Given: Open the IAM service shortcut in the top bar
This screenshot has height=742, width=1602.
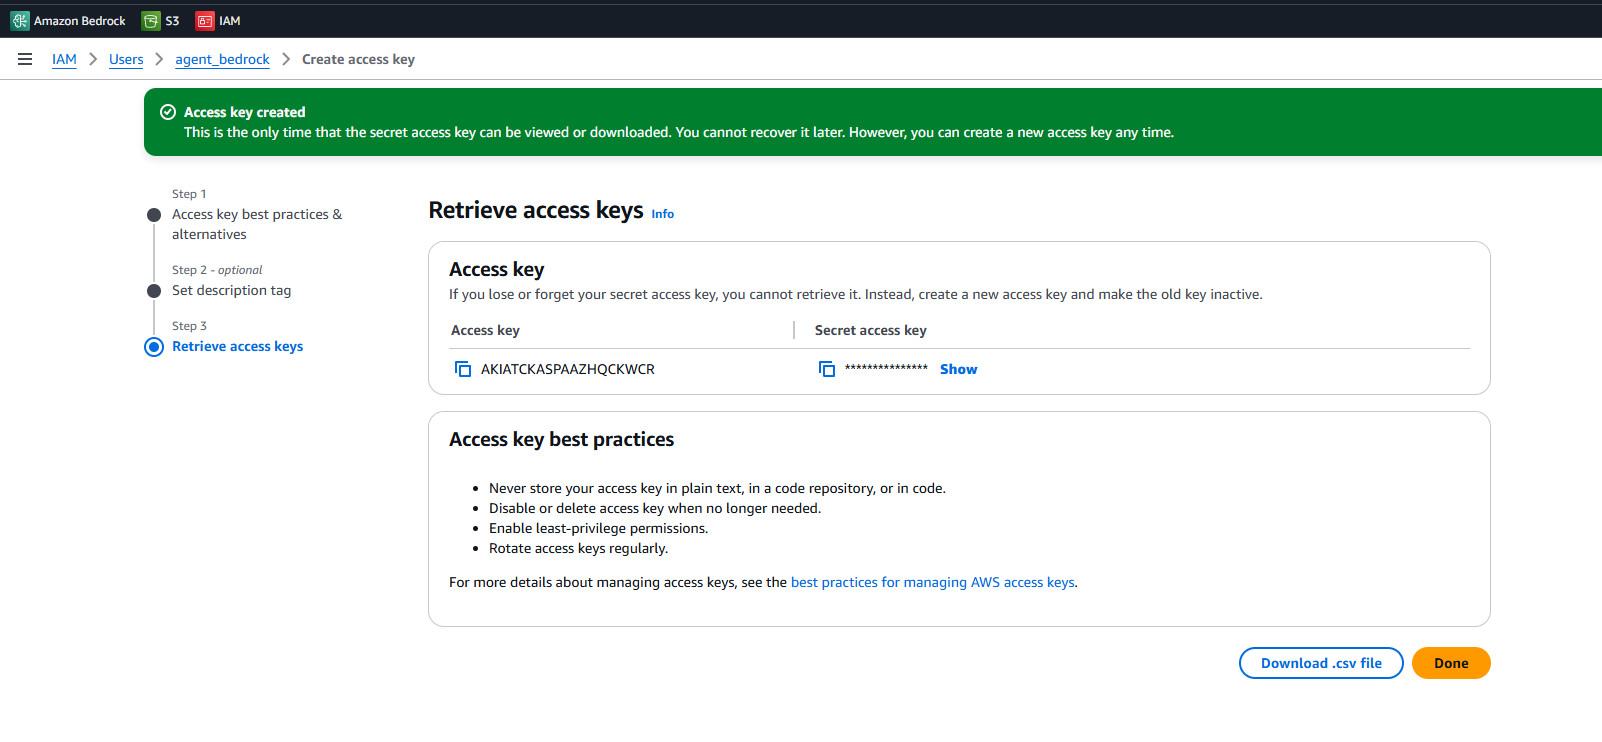Looking at the screenshot, I should [x=218, y=20].
